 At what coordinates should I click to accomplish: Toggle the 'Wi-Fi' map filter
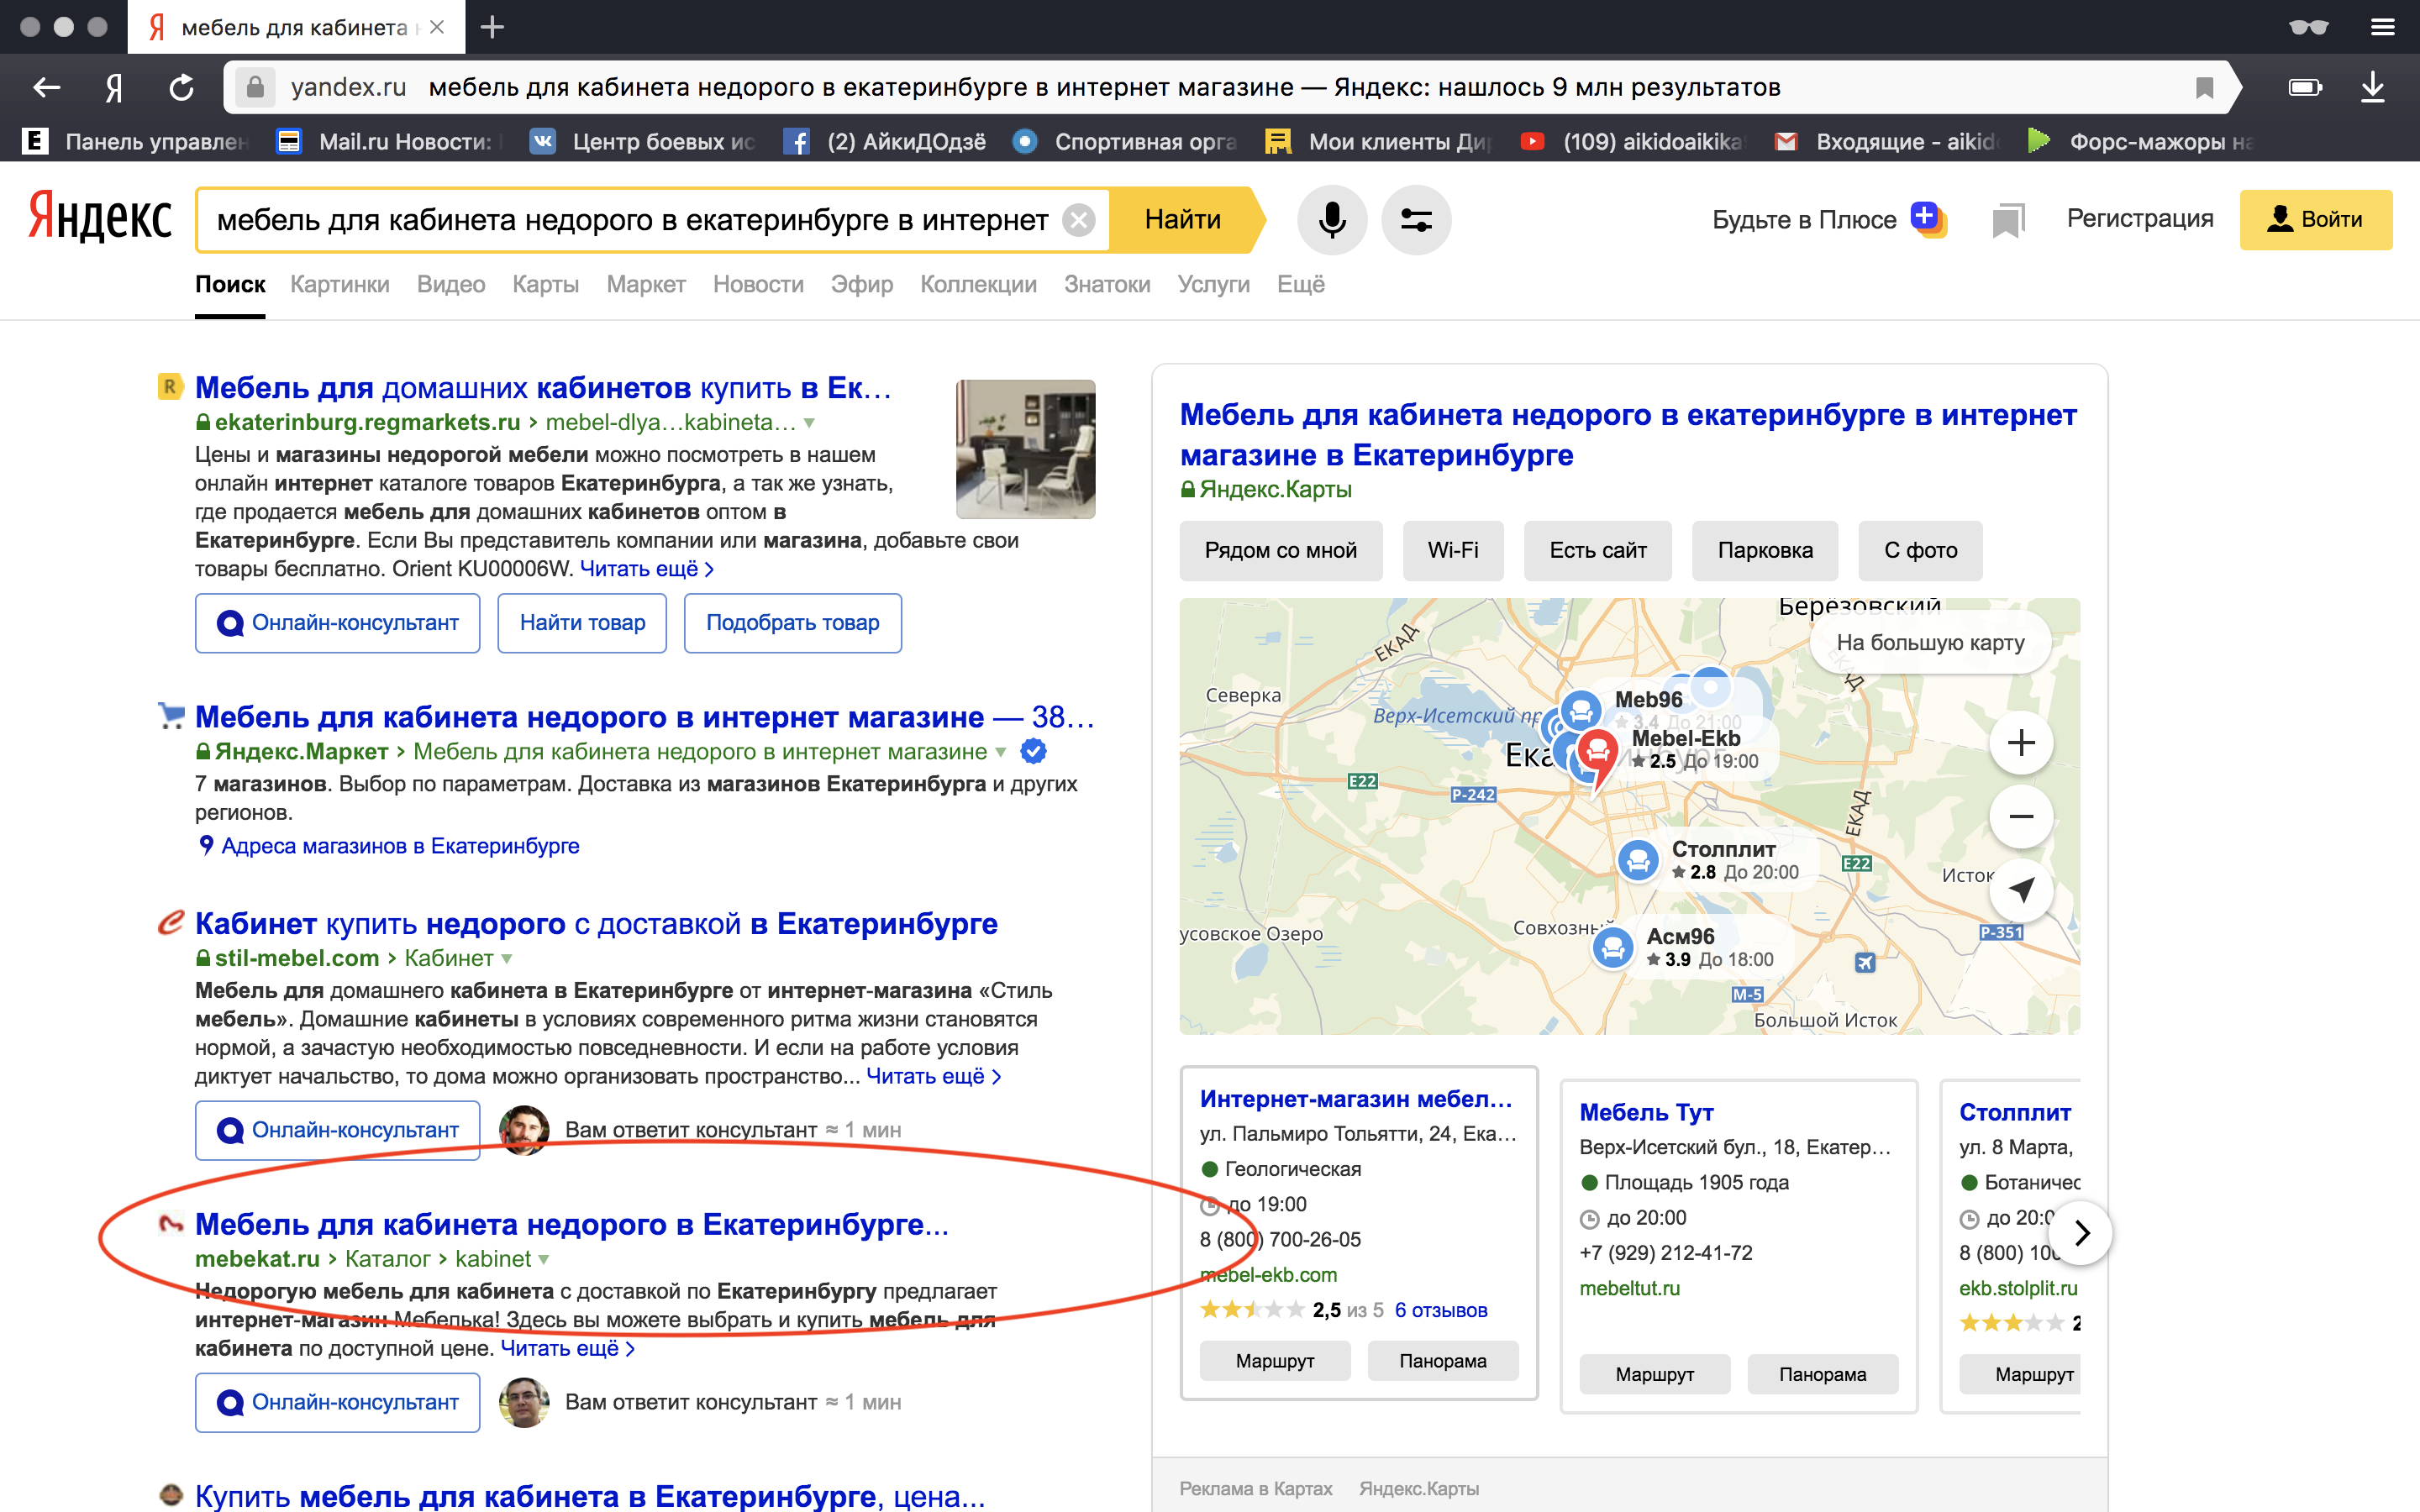[x=1452, y=550]
